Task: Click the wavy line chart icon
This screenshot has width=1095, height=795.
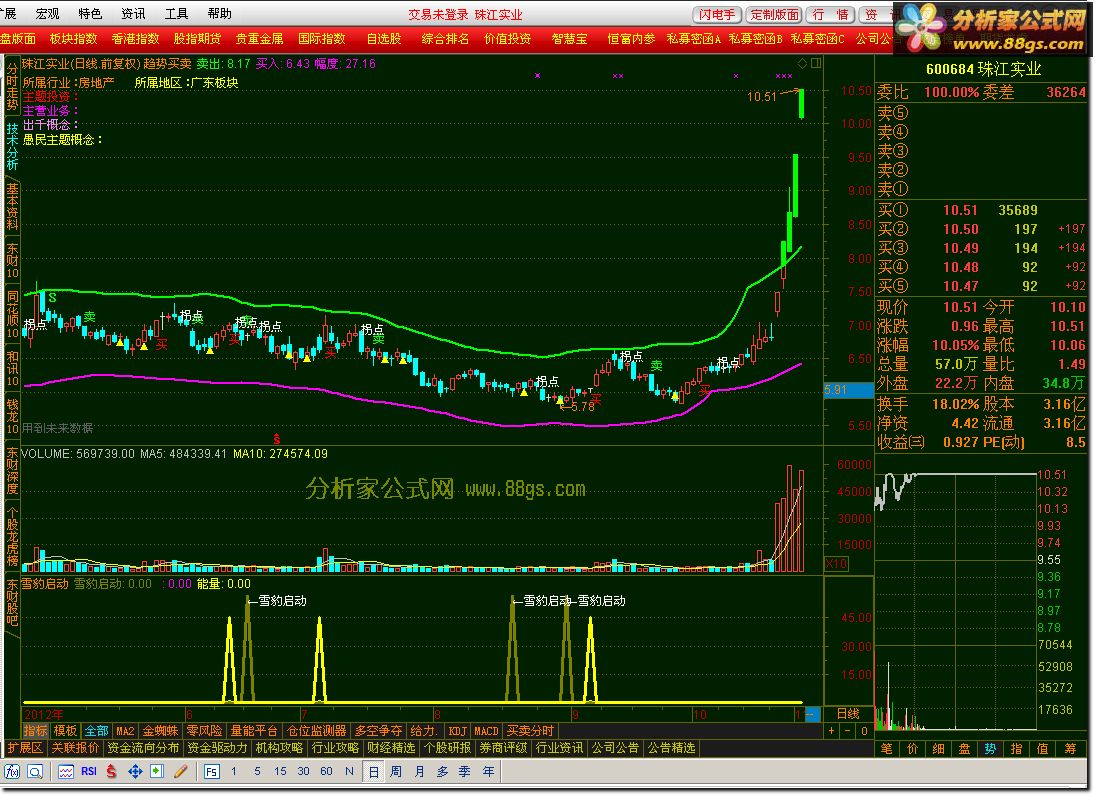Action: click(66, 772)
